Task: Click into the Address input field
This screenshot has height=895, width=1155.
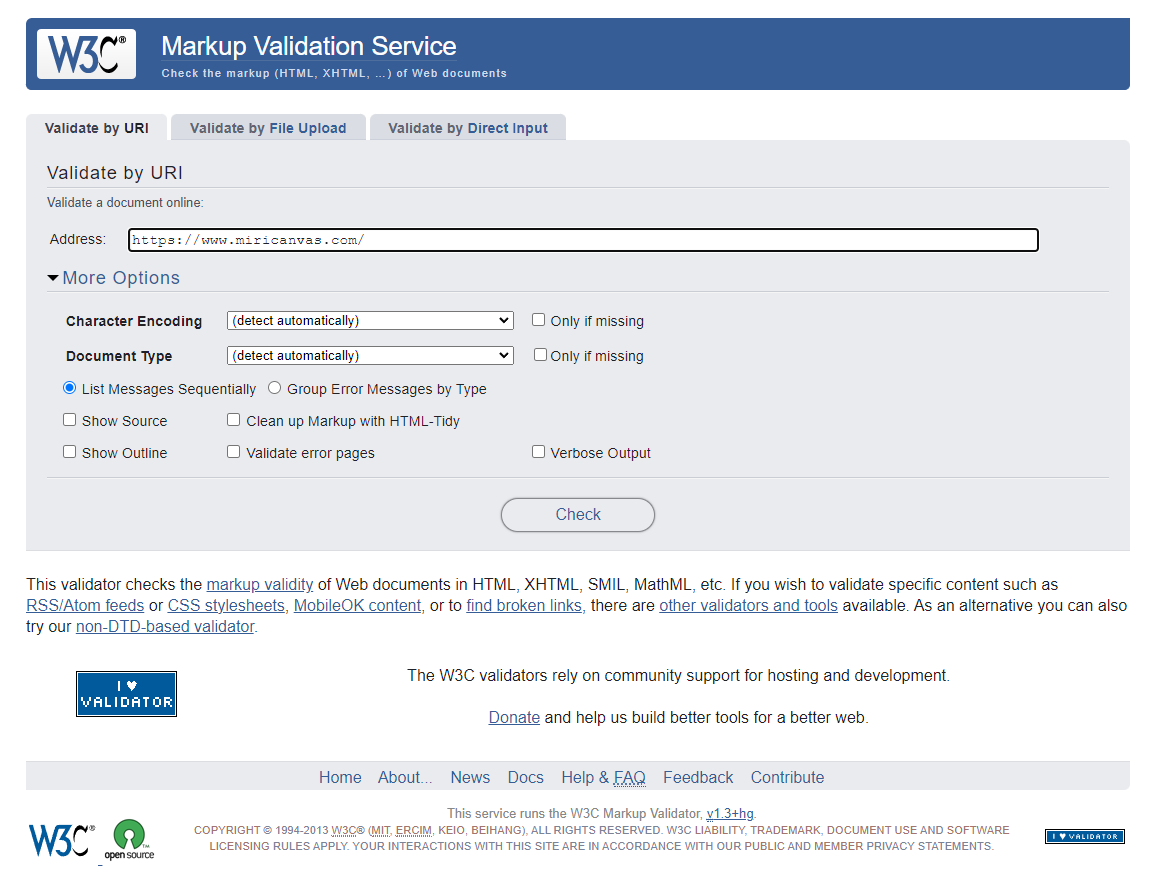Action: pos(583,240)
